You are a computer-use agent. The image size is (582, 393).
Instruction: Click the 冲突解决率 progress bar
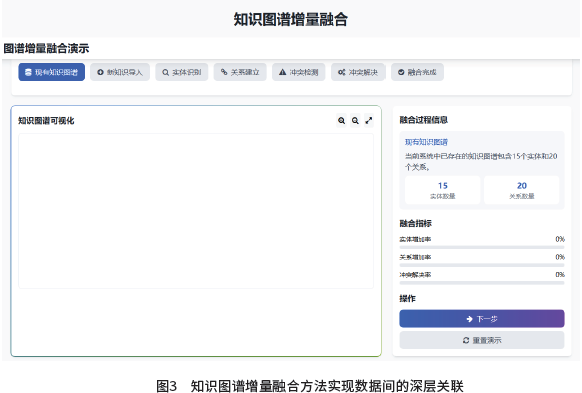pyautogui.click(x=482, y=283)
